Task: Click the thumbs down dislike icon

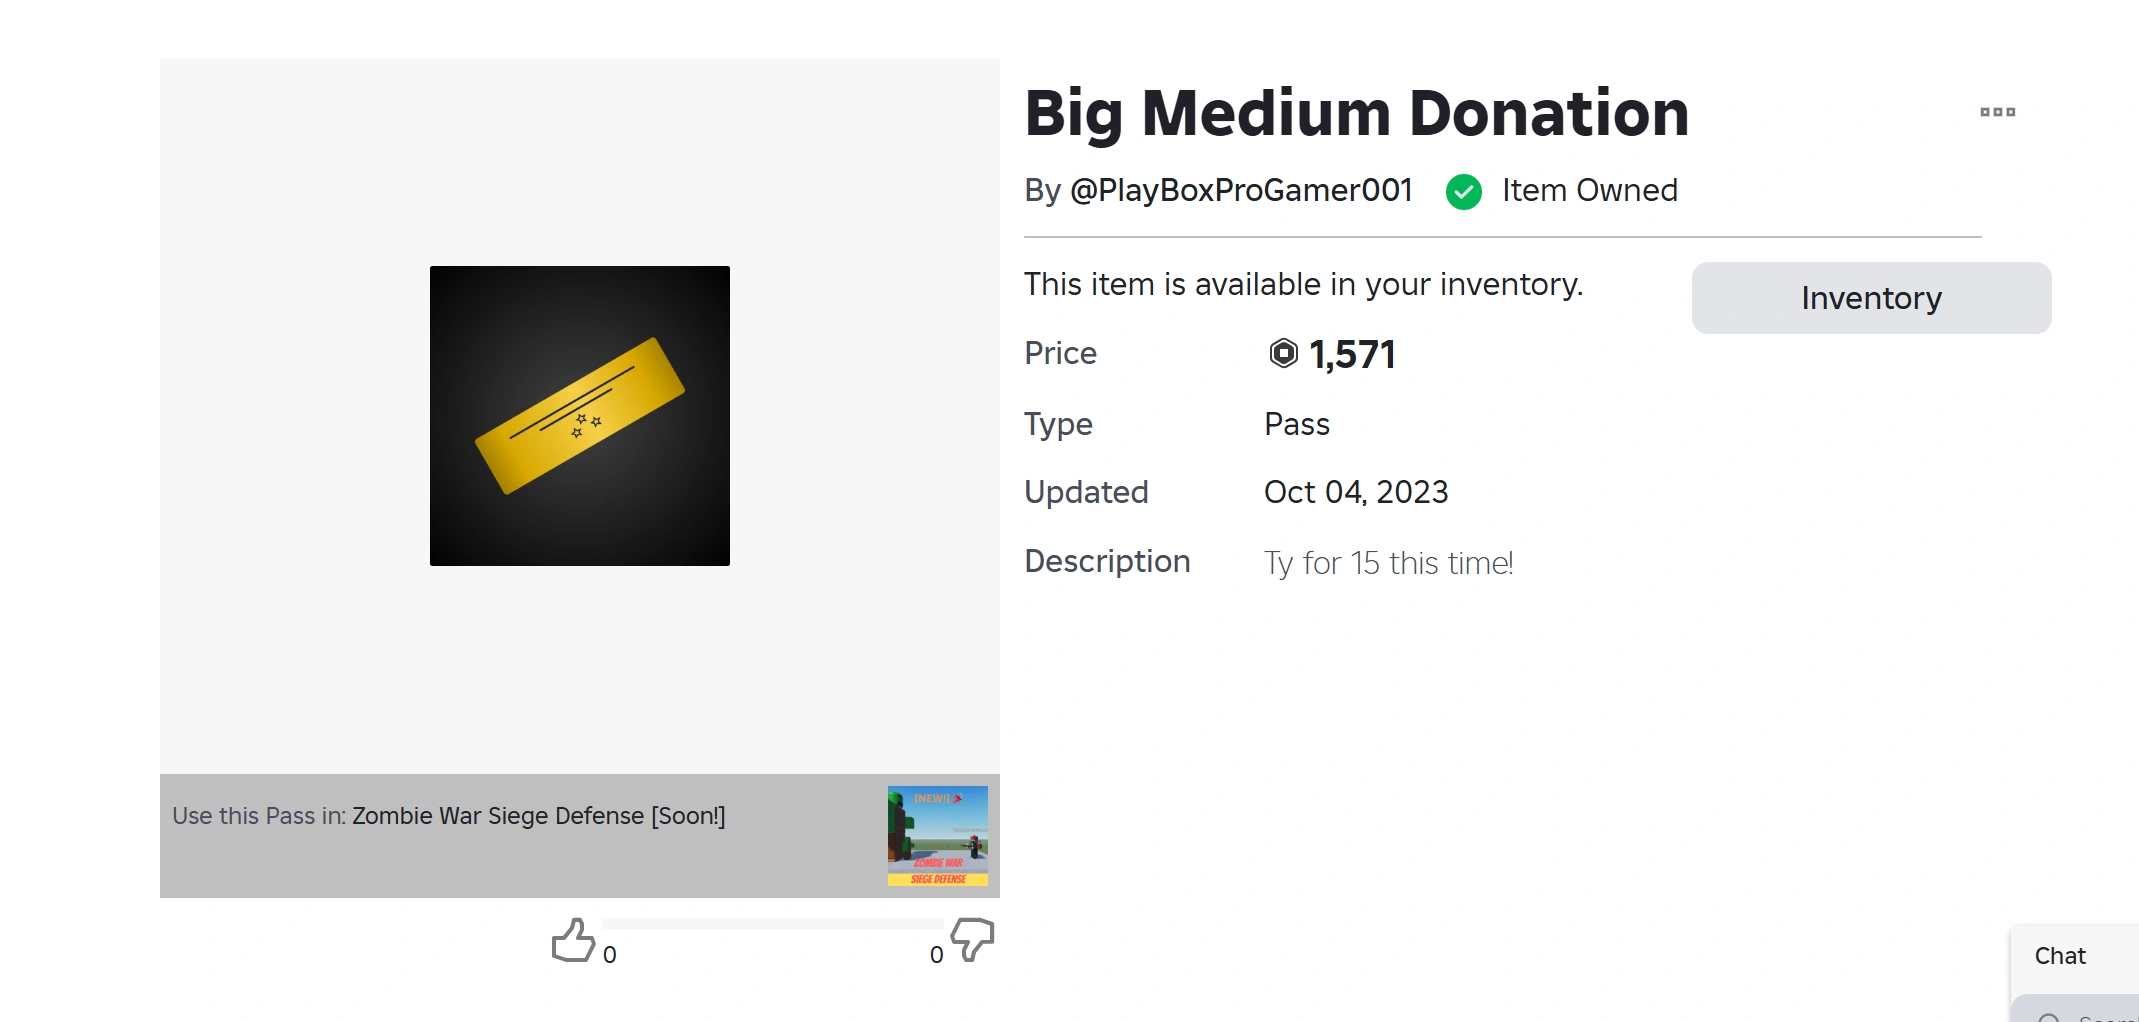Action: coord(971,939)
